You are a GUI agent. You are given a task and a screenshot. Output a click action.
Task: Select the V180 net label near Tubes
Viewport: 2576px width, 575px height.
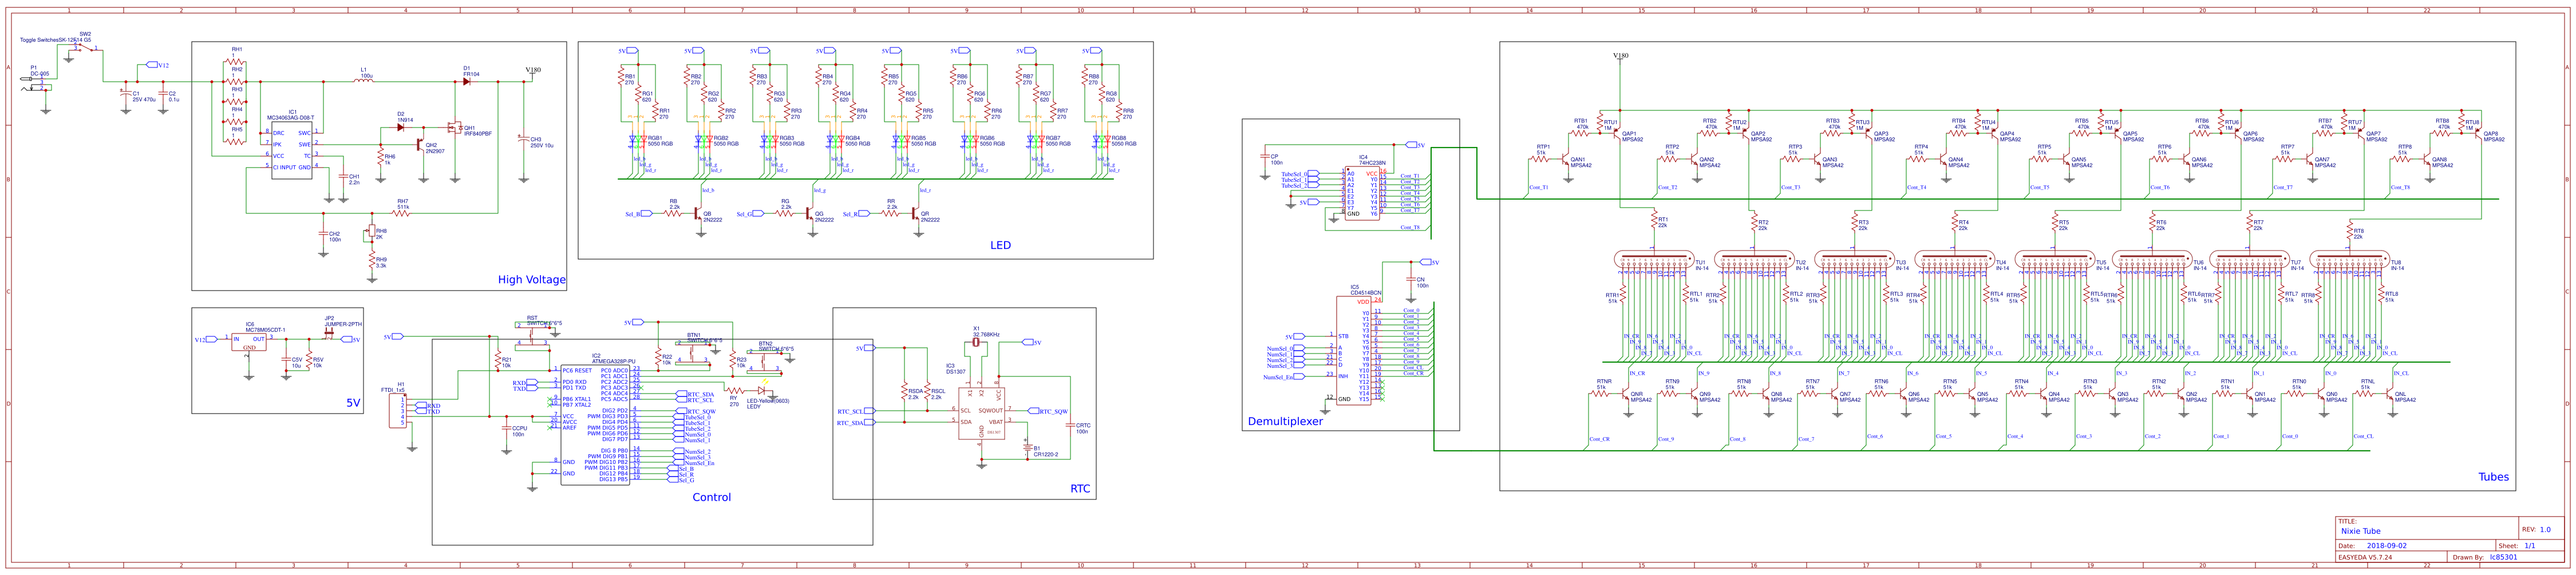click(1621, 55)
